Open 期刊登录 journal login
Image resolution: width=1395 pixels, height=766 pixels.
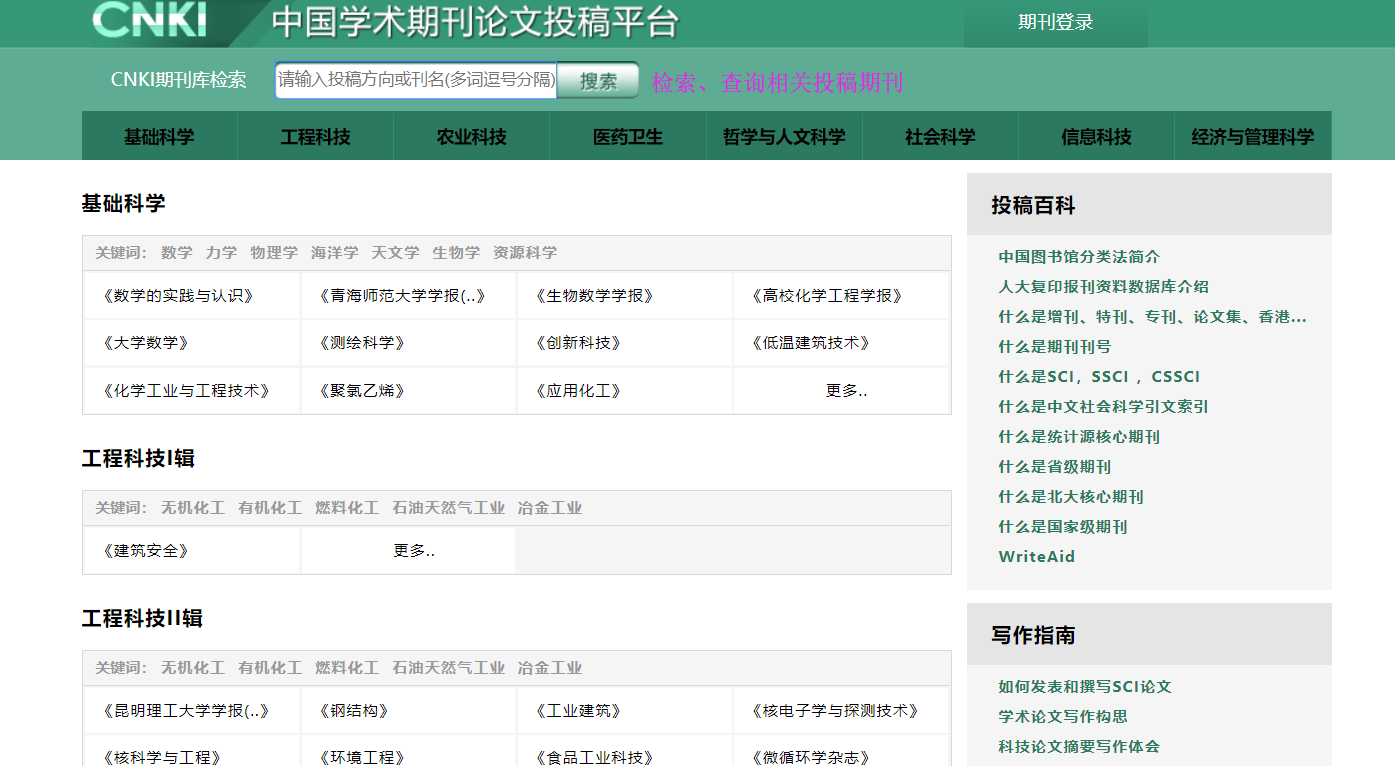[1056, 23]
